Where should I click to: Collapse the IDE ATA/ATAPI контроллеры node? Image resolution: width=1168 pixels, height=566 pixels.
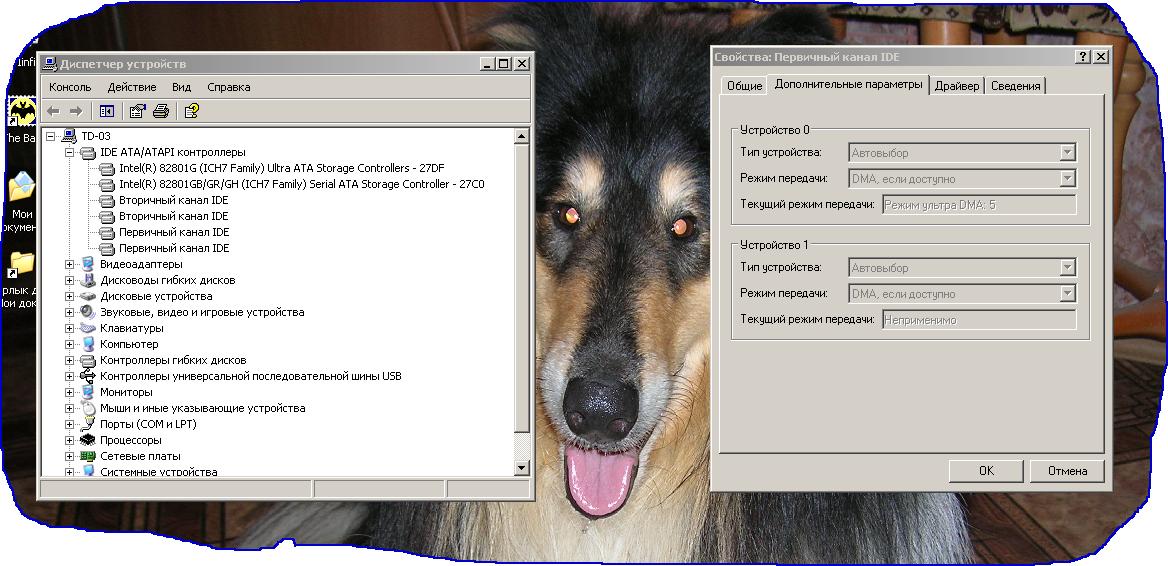coord(70,152)
